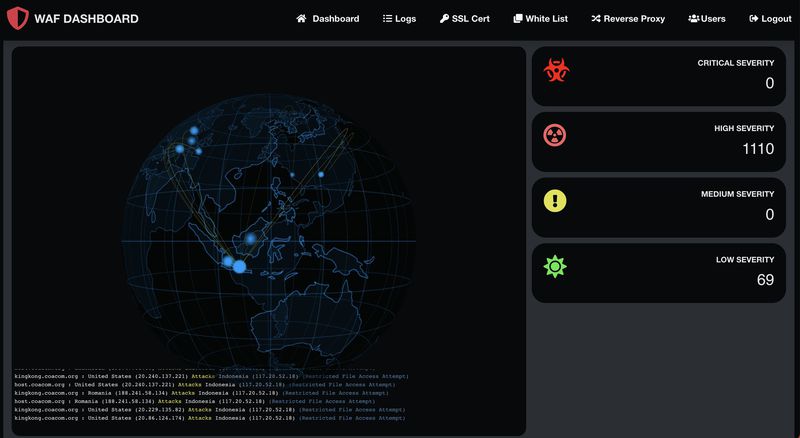
Task: Click the WAF DASHBOARD title
Action: click(x=86, y=19)
